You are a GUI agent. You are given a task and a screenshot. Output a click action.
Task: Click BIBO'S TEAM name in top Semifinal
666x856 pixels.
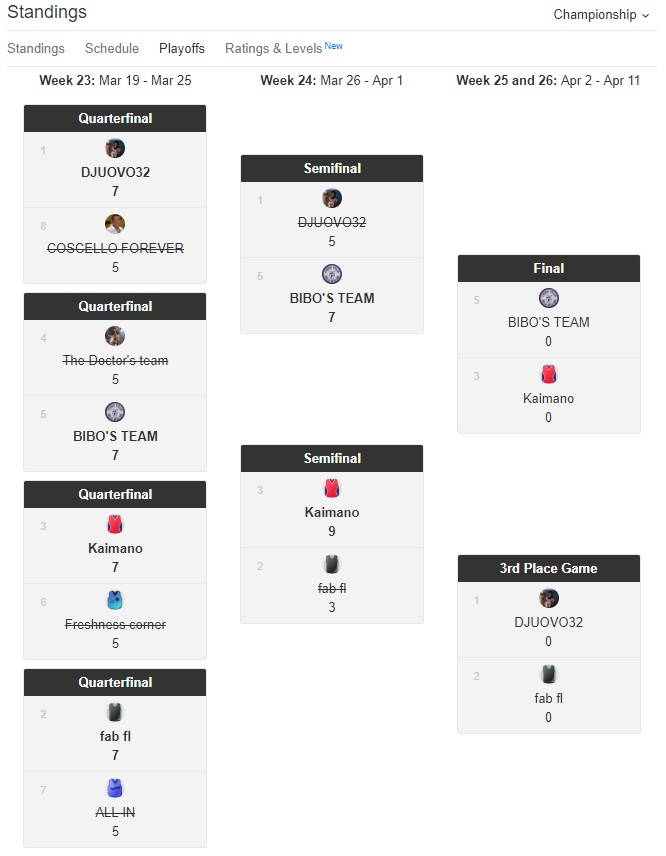[332, 298]
